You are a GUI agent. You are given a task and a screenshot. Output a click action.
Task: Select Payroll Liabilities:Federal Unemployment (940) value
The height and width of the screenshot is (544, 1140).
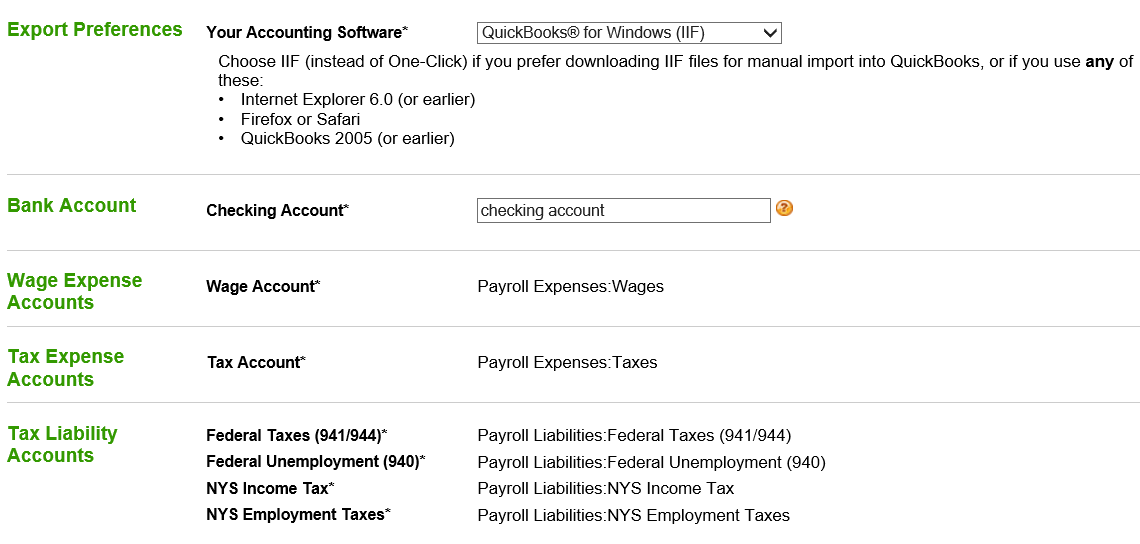pos(651,462)
